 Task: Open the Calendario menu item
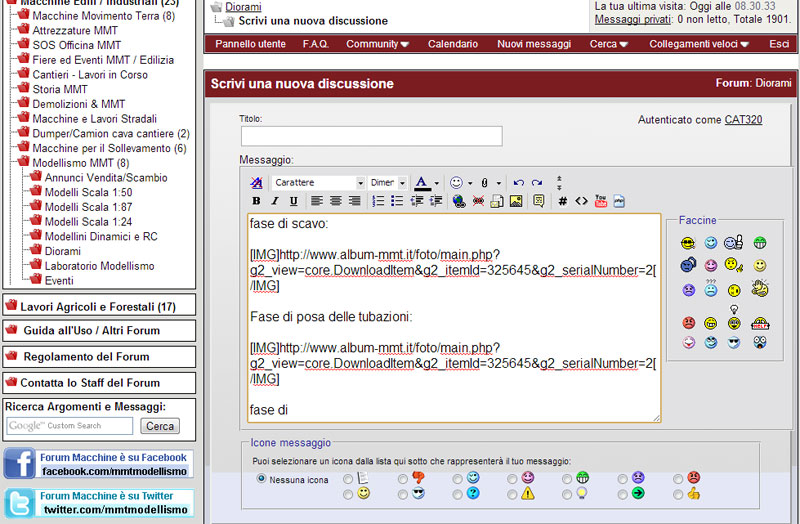452,44
